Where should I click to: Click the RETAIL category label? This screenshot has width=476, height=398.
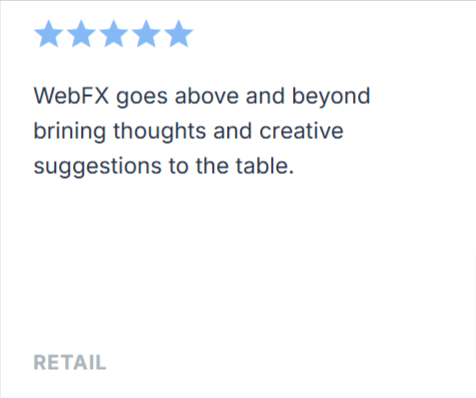(x=70, y=362)
